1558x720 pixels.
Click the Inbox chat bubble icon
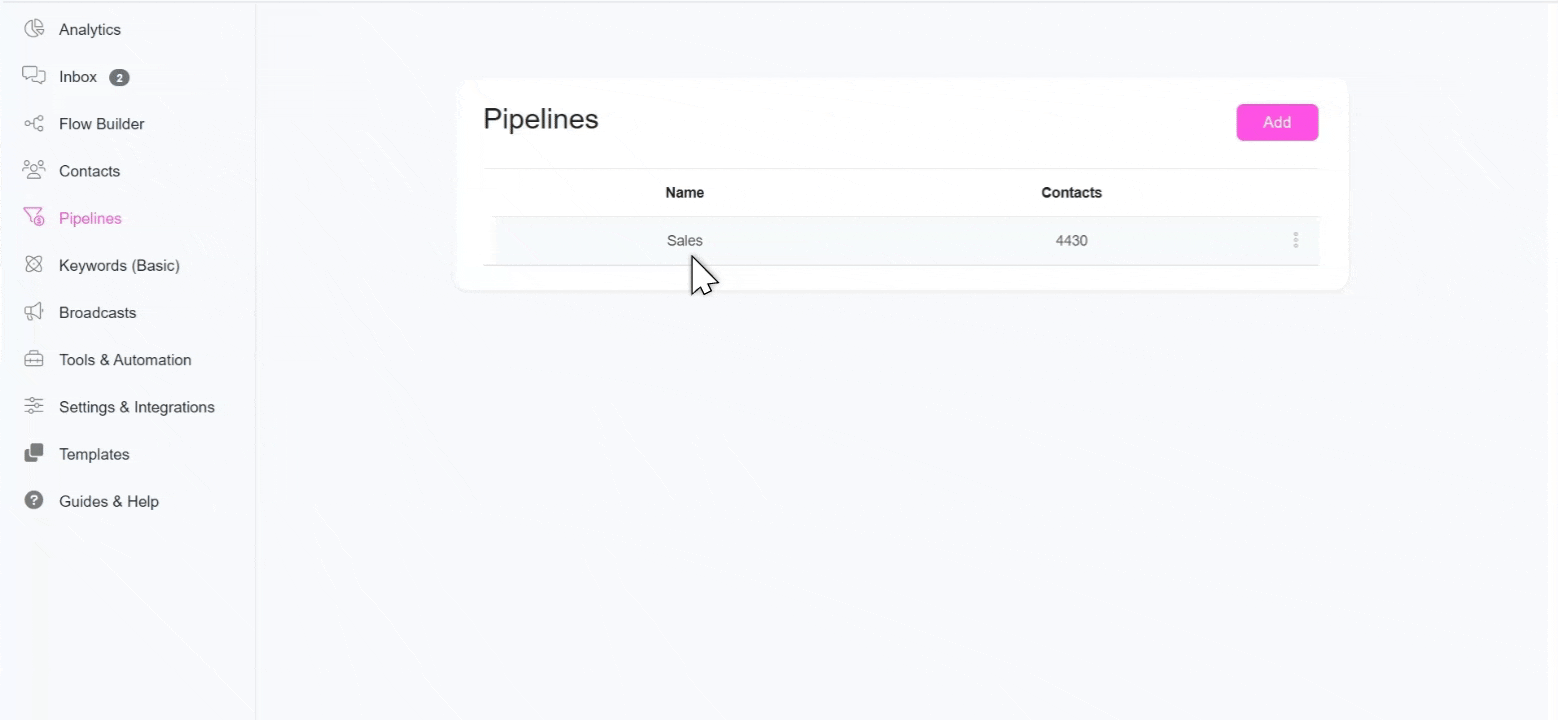[34, 76]
